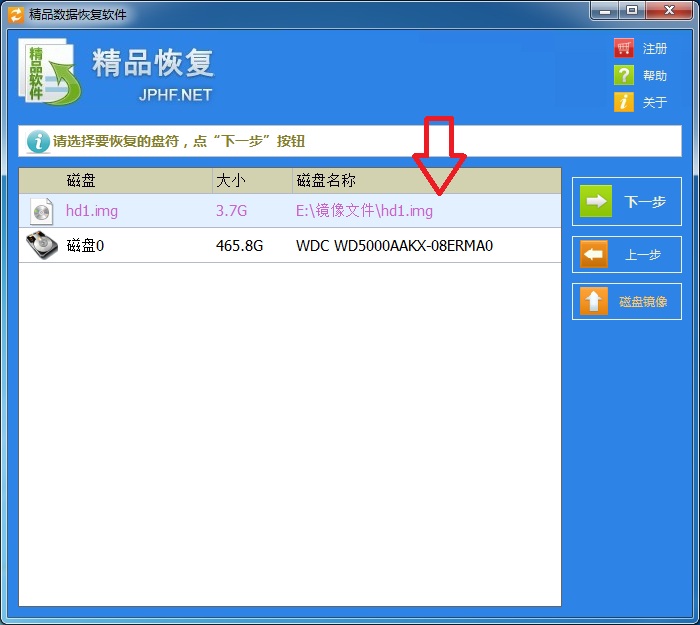700x625 pixels.
Task: Click the 下一步 (Next) button
Action: point(626,201)
